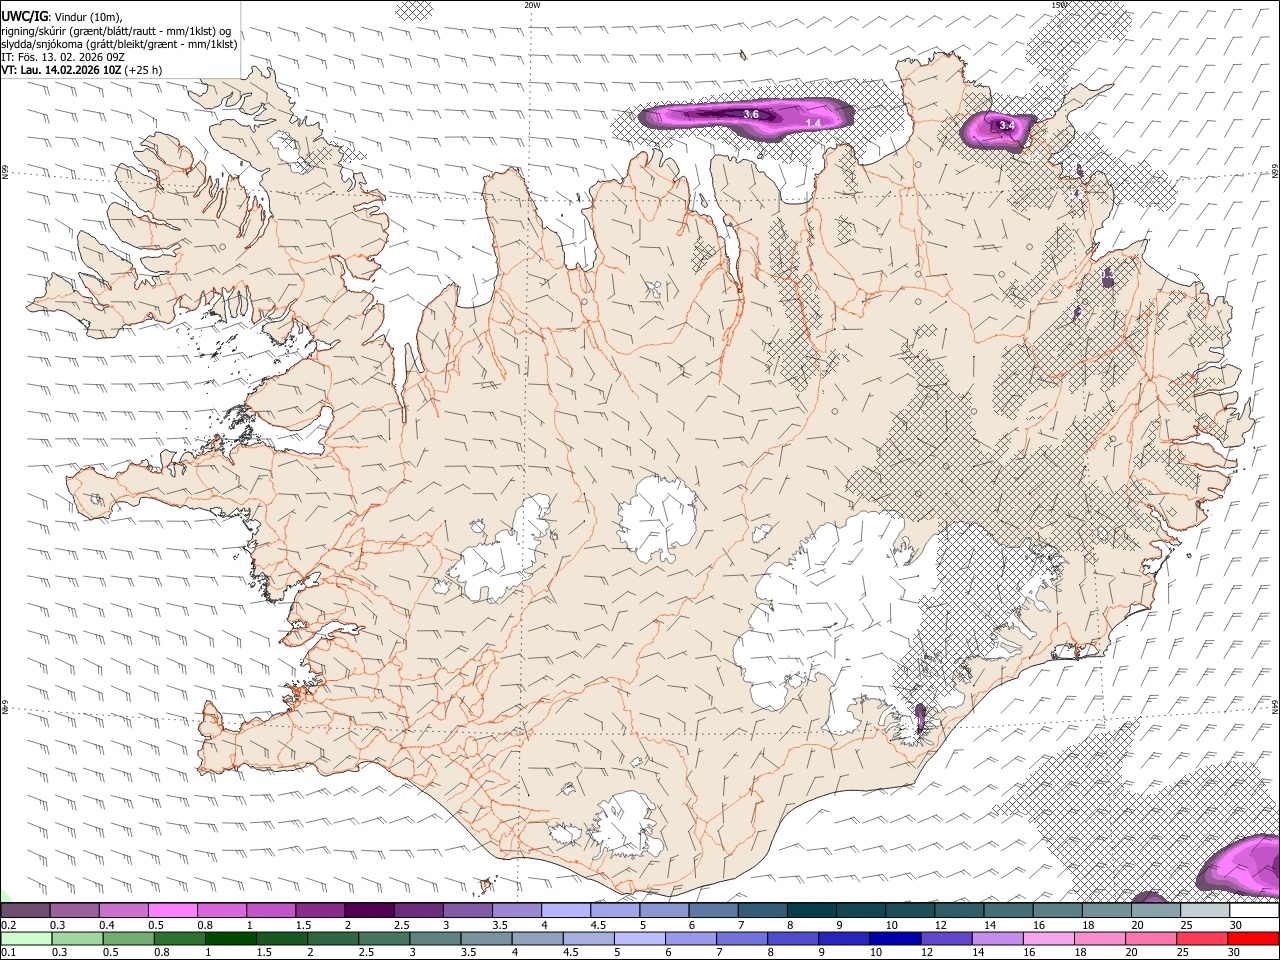Pick the top-row legend swatch labeled 25
This screenshot has height=960, width=1280.
click(1205, 911)
